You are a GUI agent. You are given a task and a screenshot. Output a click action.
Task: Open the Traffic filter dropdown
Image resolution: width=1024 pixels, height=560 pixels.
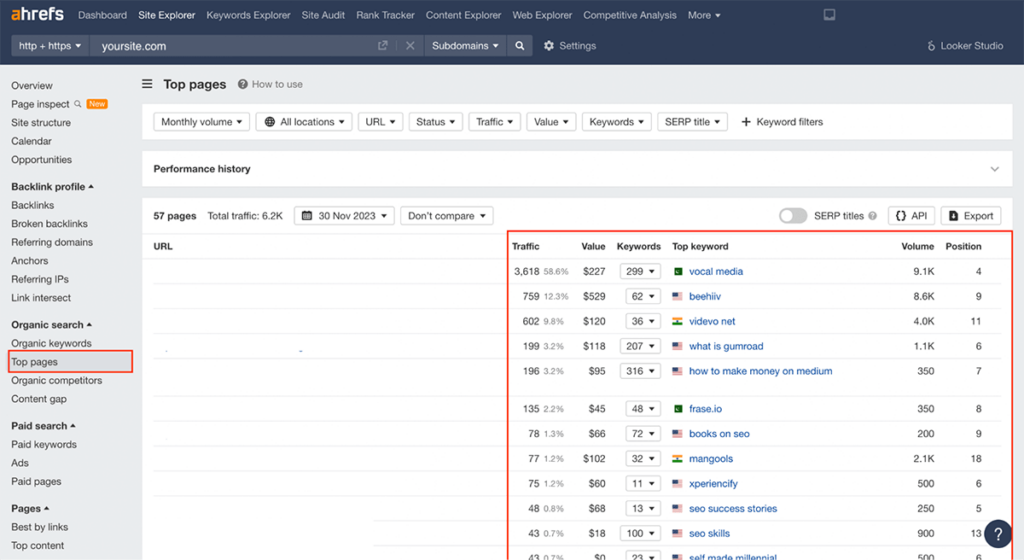[x=494, y=122]
